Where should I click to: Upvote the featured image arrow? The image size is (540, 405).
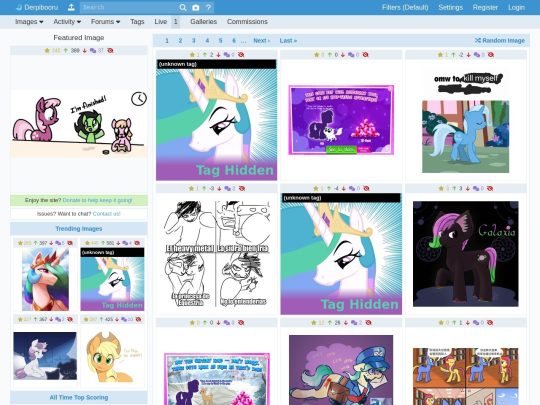(x=66, y=51)
